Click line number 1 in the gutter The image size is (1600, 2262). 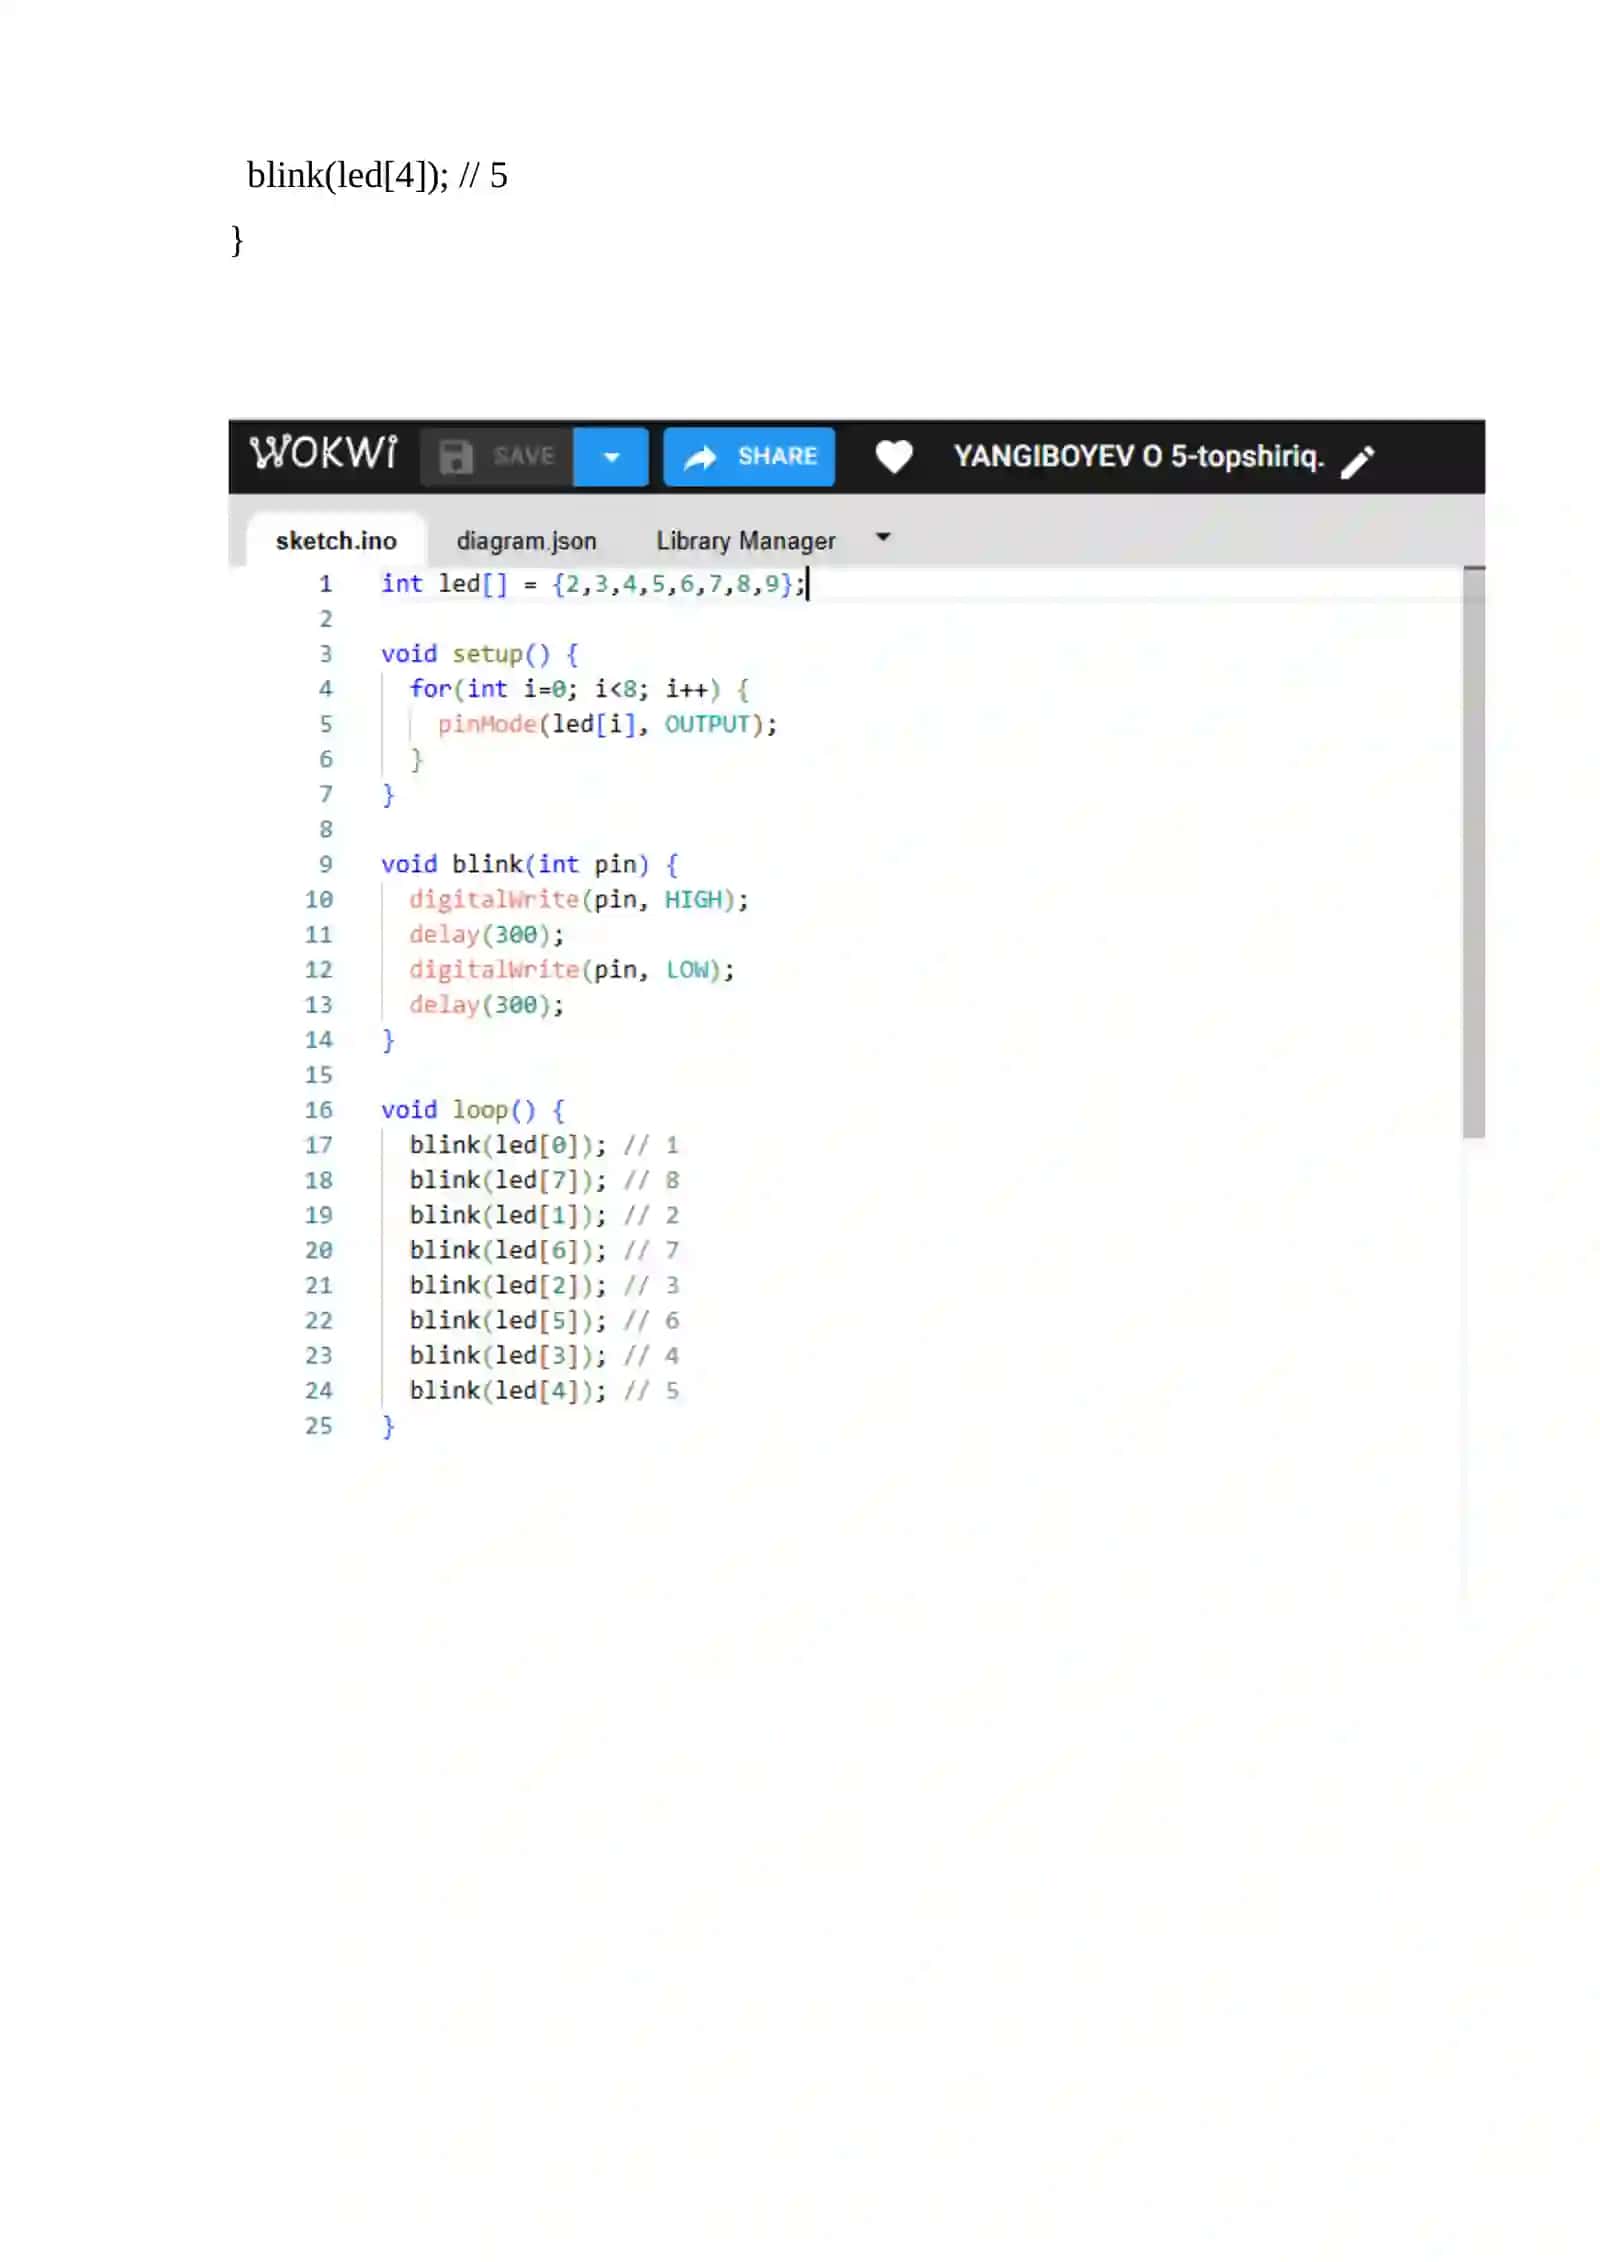pyautogui.click(x=325, y=584)
